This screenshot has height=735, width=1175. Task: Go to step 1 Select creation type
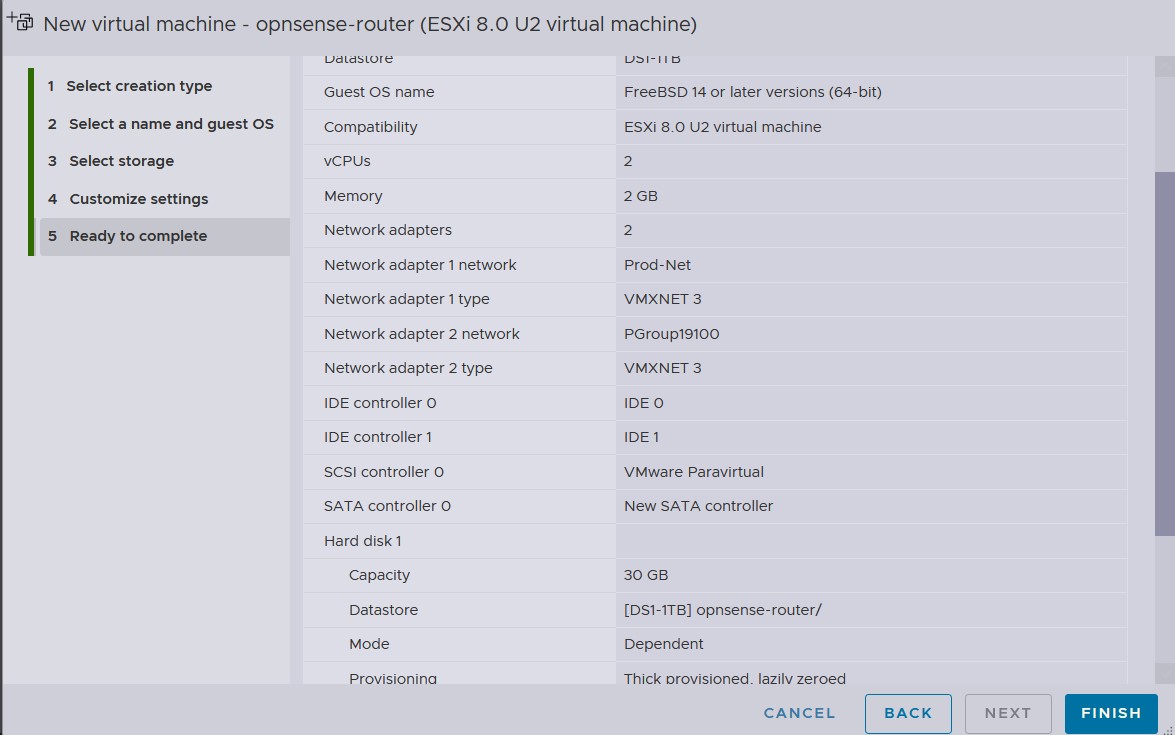139,86
